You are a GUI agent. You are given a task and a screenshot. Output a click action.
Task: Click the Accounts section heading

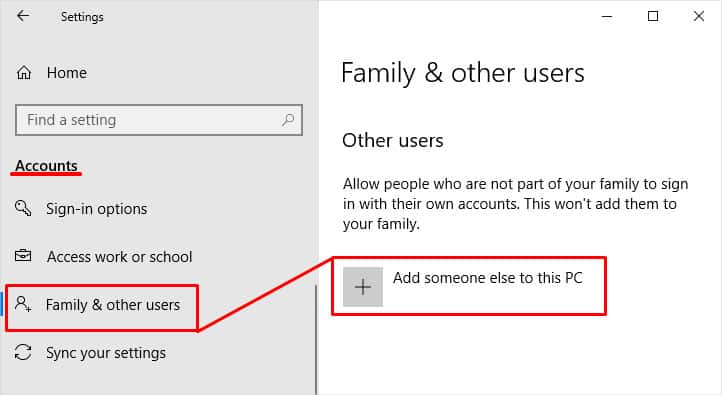47,166
